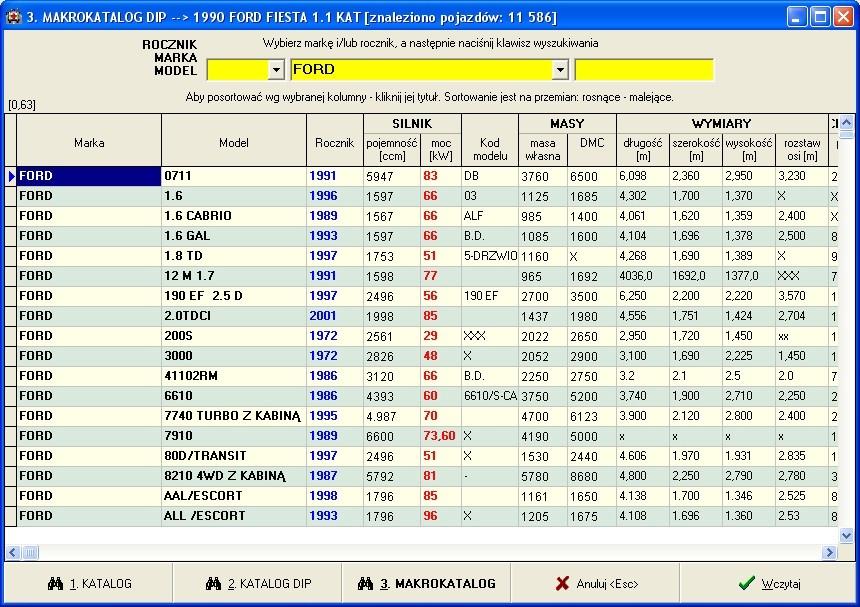Select the 41102RM model cell
Viewport: 860px width, 607px height.
click(x=234, y=376)
